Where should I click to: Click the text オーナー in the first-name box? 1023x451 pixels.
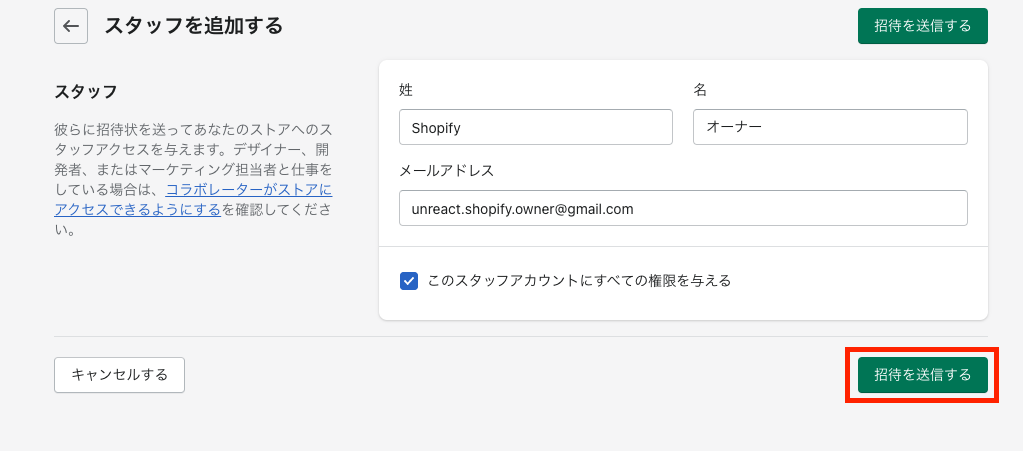click(x=734, y=128)
